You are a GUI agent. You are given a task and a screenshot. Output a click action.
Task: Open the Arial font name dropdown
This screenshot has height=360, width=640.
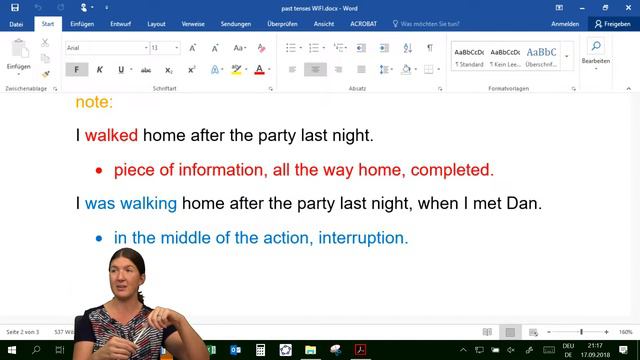(x=146, y=48)
